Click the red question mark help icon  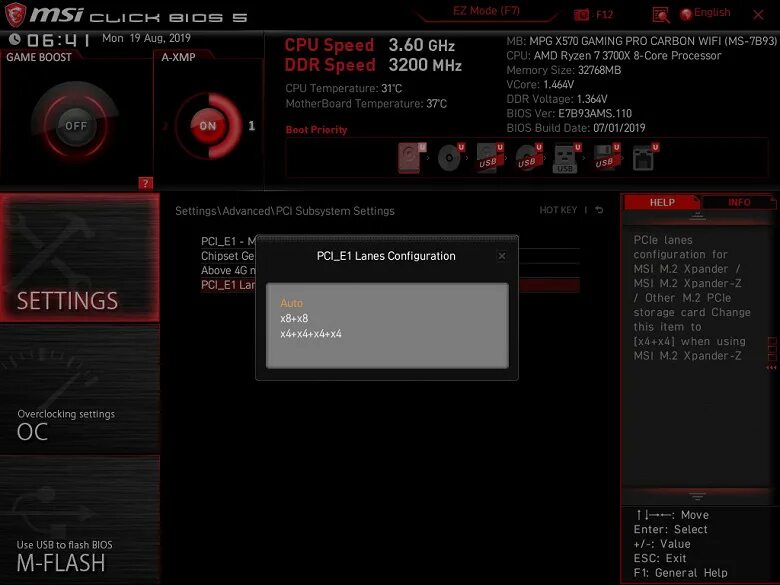[x=145, y=184]
